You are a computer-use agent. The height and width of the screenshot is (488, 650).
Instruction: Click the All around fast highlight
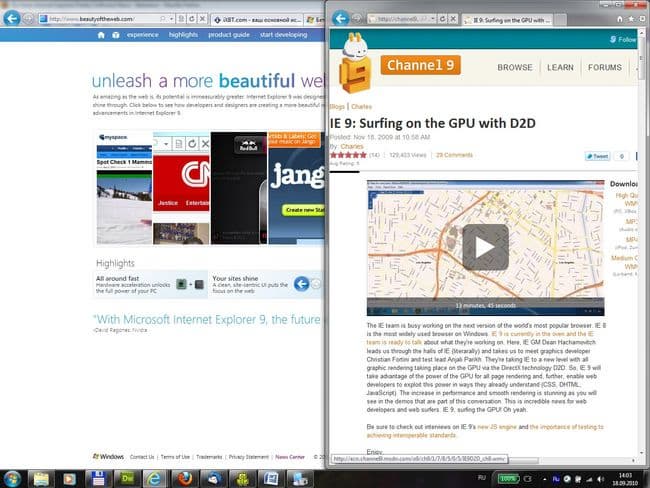coord(150,284)
